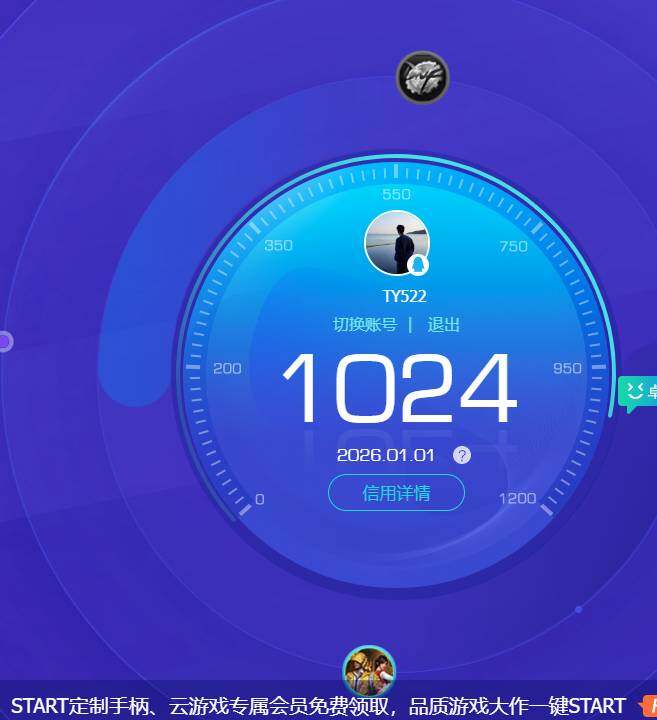This screenshot has width=657, height=720.
Task: Open the PUBG game avatar icon below the gauge
Action: (x=369, y=670)
